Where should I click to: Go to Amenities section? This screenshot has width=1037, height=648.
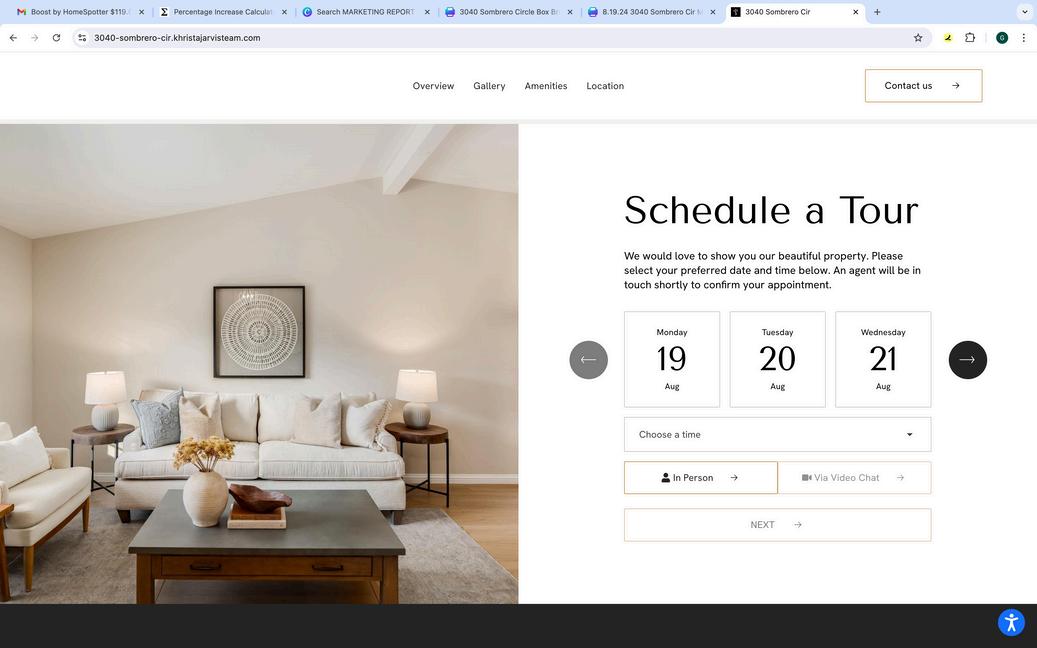pos(546,86)
